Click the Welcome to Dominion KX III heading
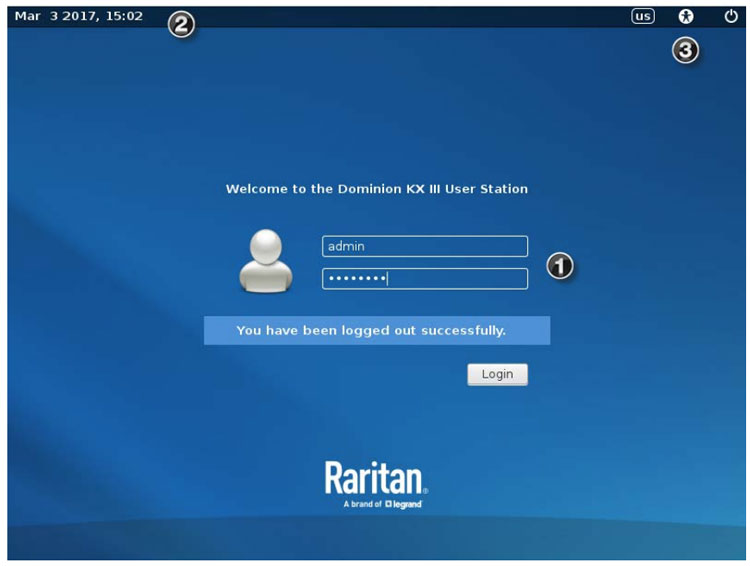750x566 pixels. 376,188
